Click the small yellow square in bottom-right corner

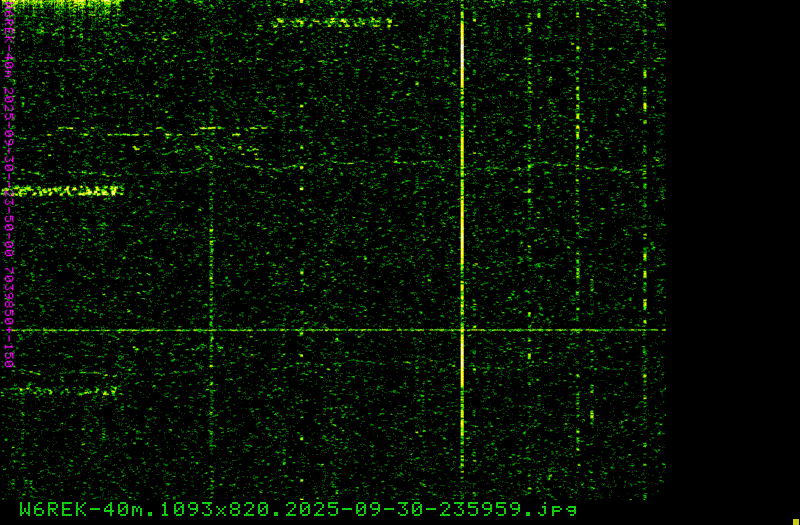click(x=795, y=520)
